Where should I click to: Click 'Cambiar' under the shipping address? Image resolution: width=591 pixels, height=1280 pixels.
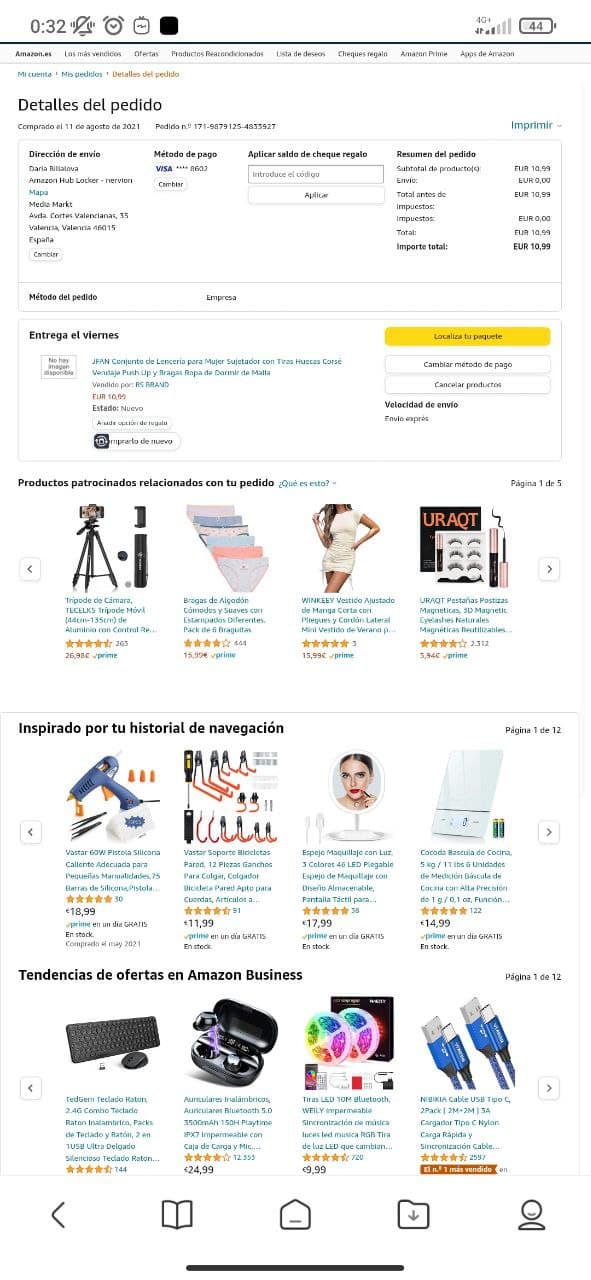(46, 255)
